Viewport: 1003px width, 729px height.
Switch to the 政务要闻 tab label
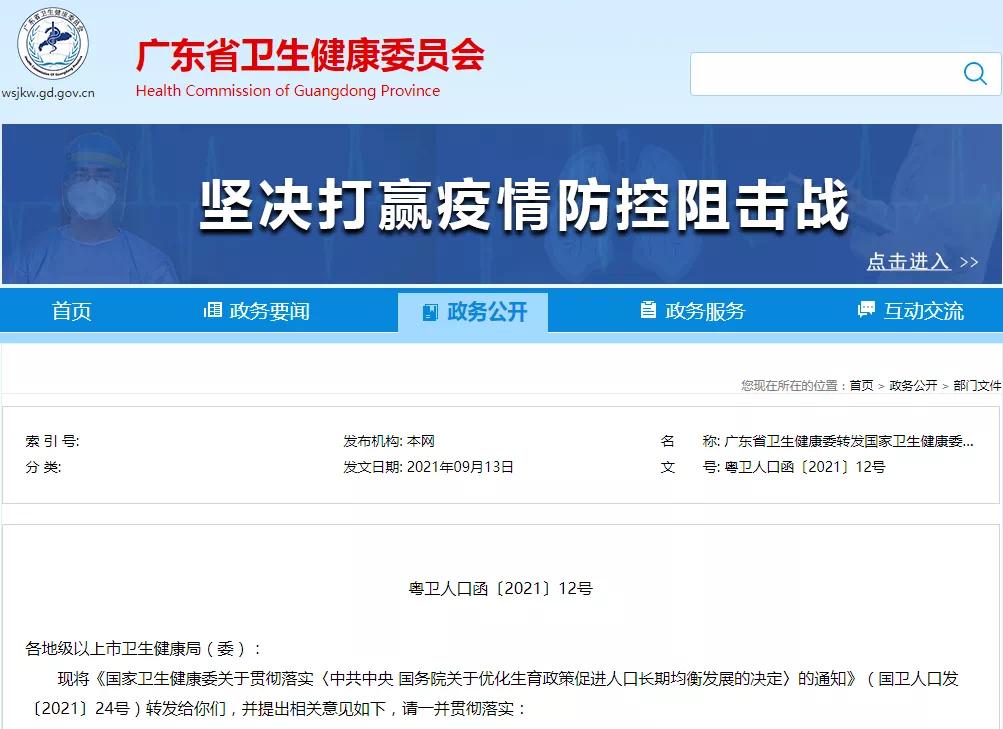tap(269, 311)
